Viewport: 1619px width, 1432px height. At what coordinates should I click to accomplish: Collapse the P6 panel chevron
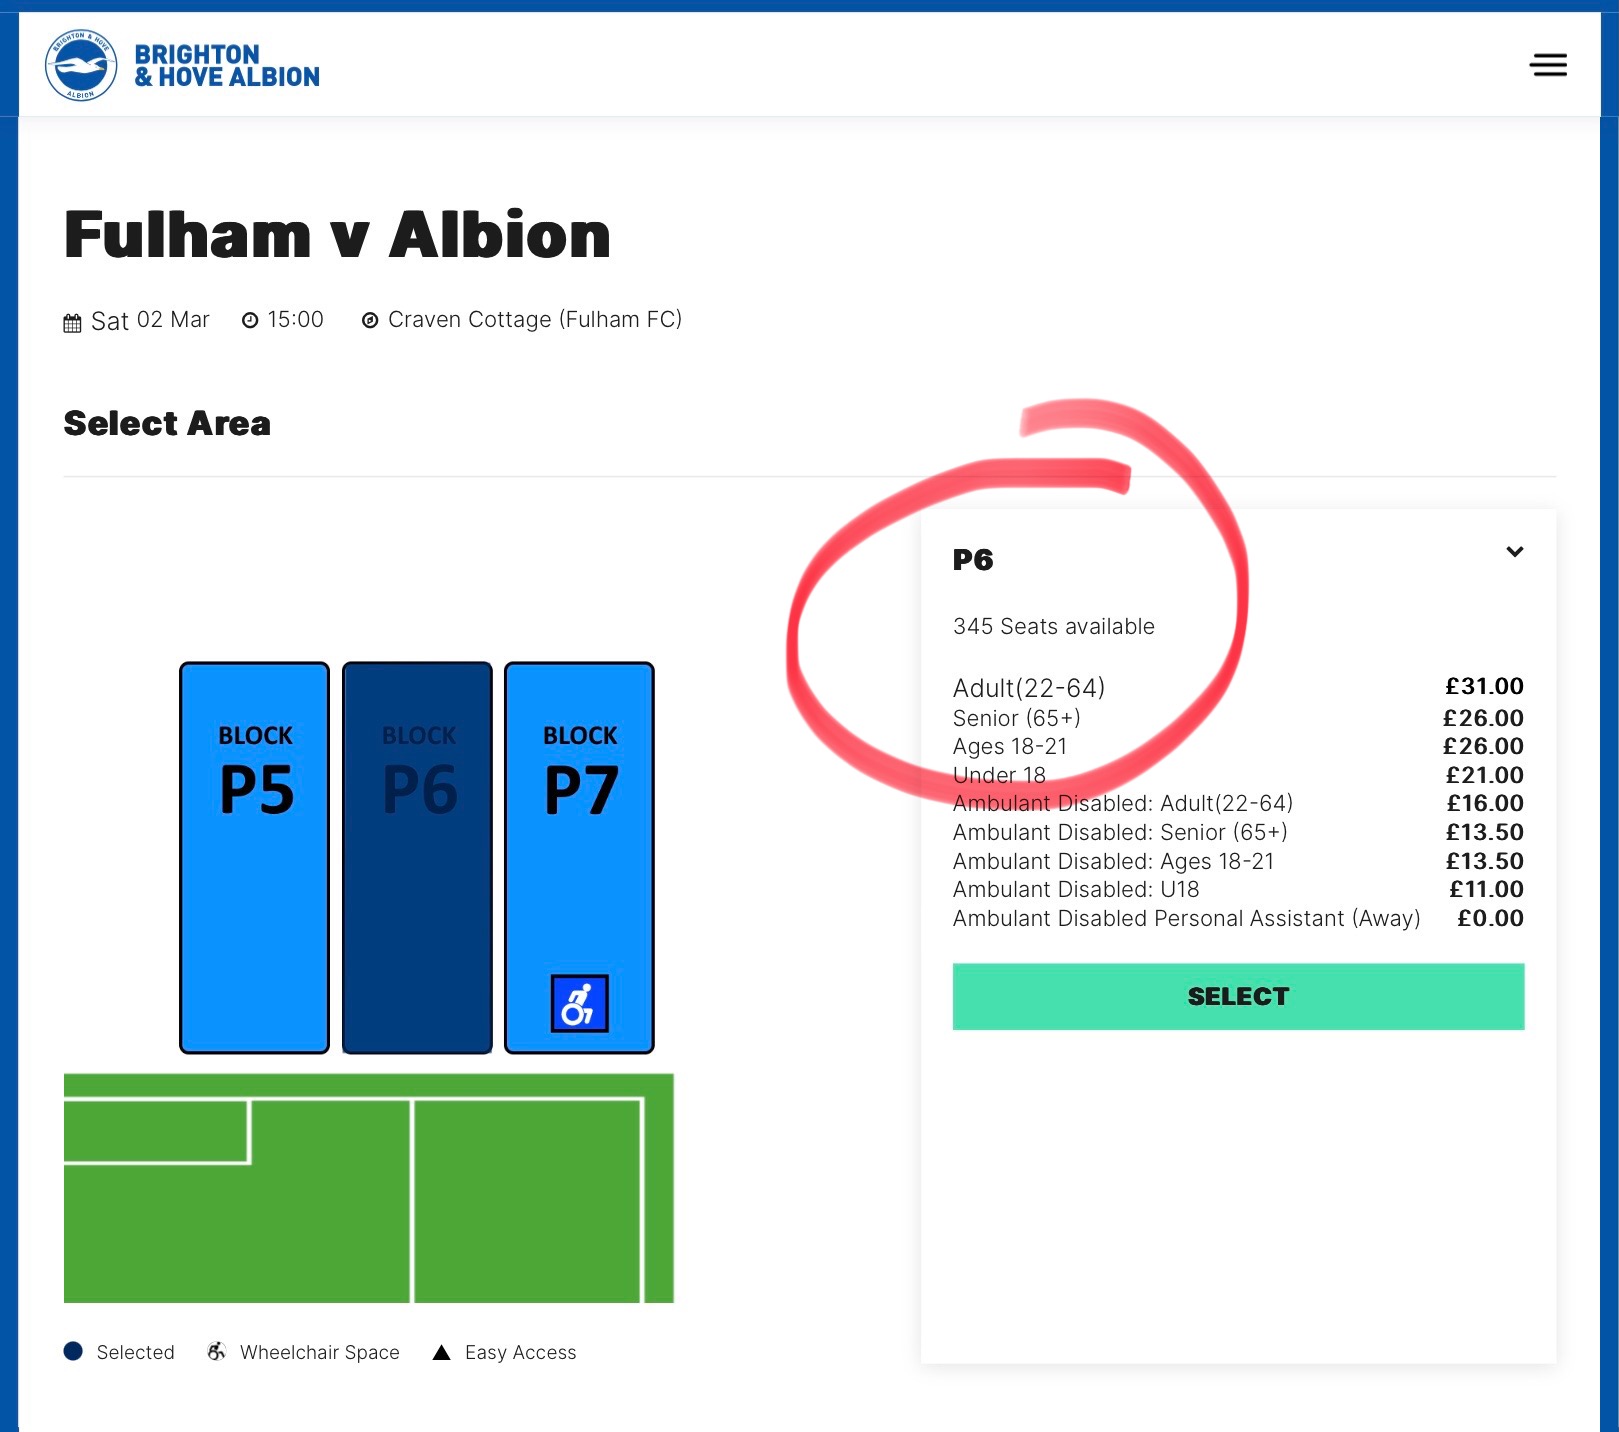point(1515,551)
